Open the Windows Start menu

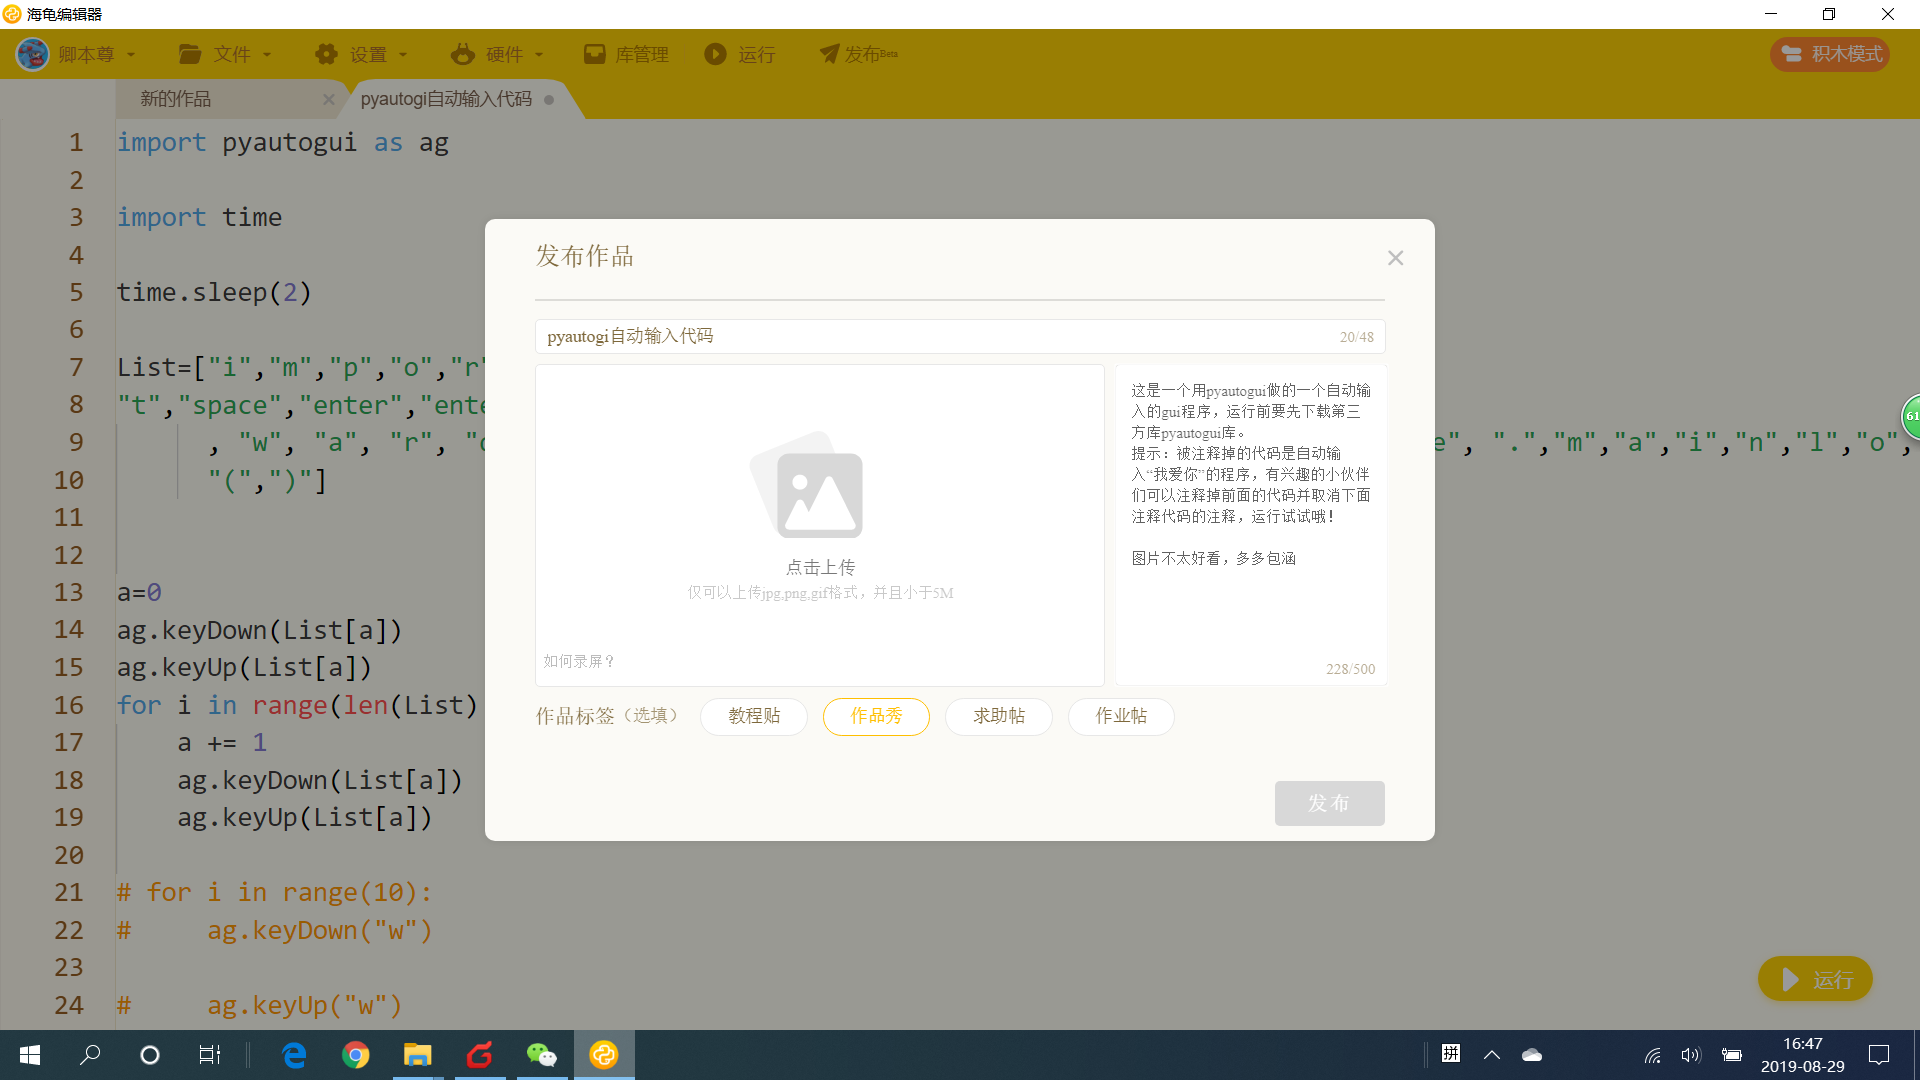[30, 1055]
